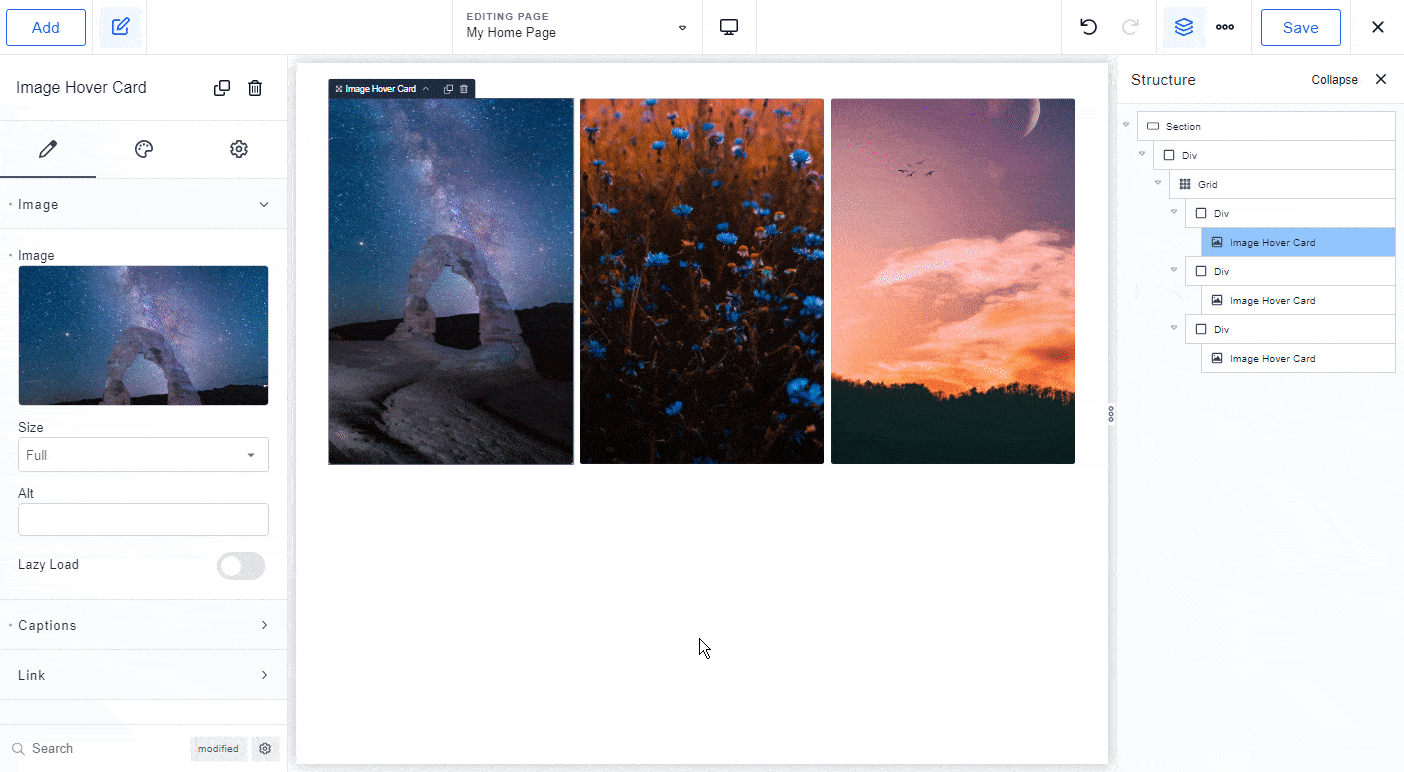Expand the Link section
Screen dimensions: 1404x772
tap(143, 675)
